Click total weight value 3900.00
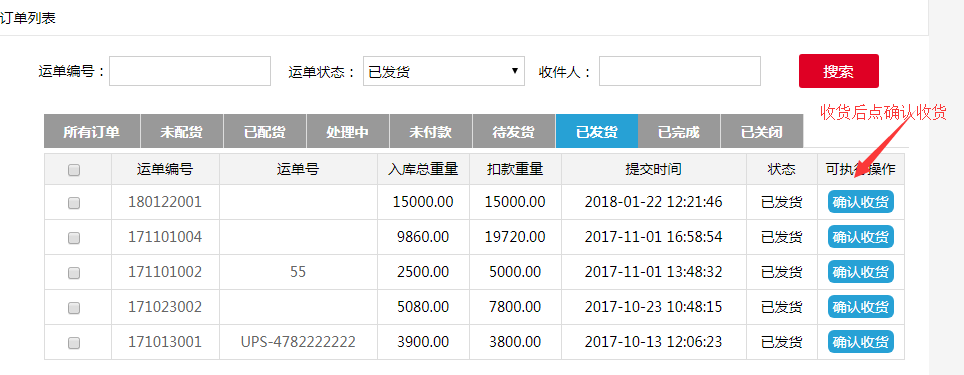Viewport: 964px width, 375px height. 423,342
